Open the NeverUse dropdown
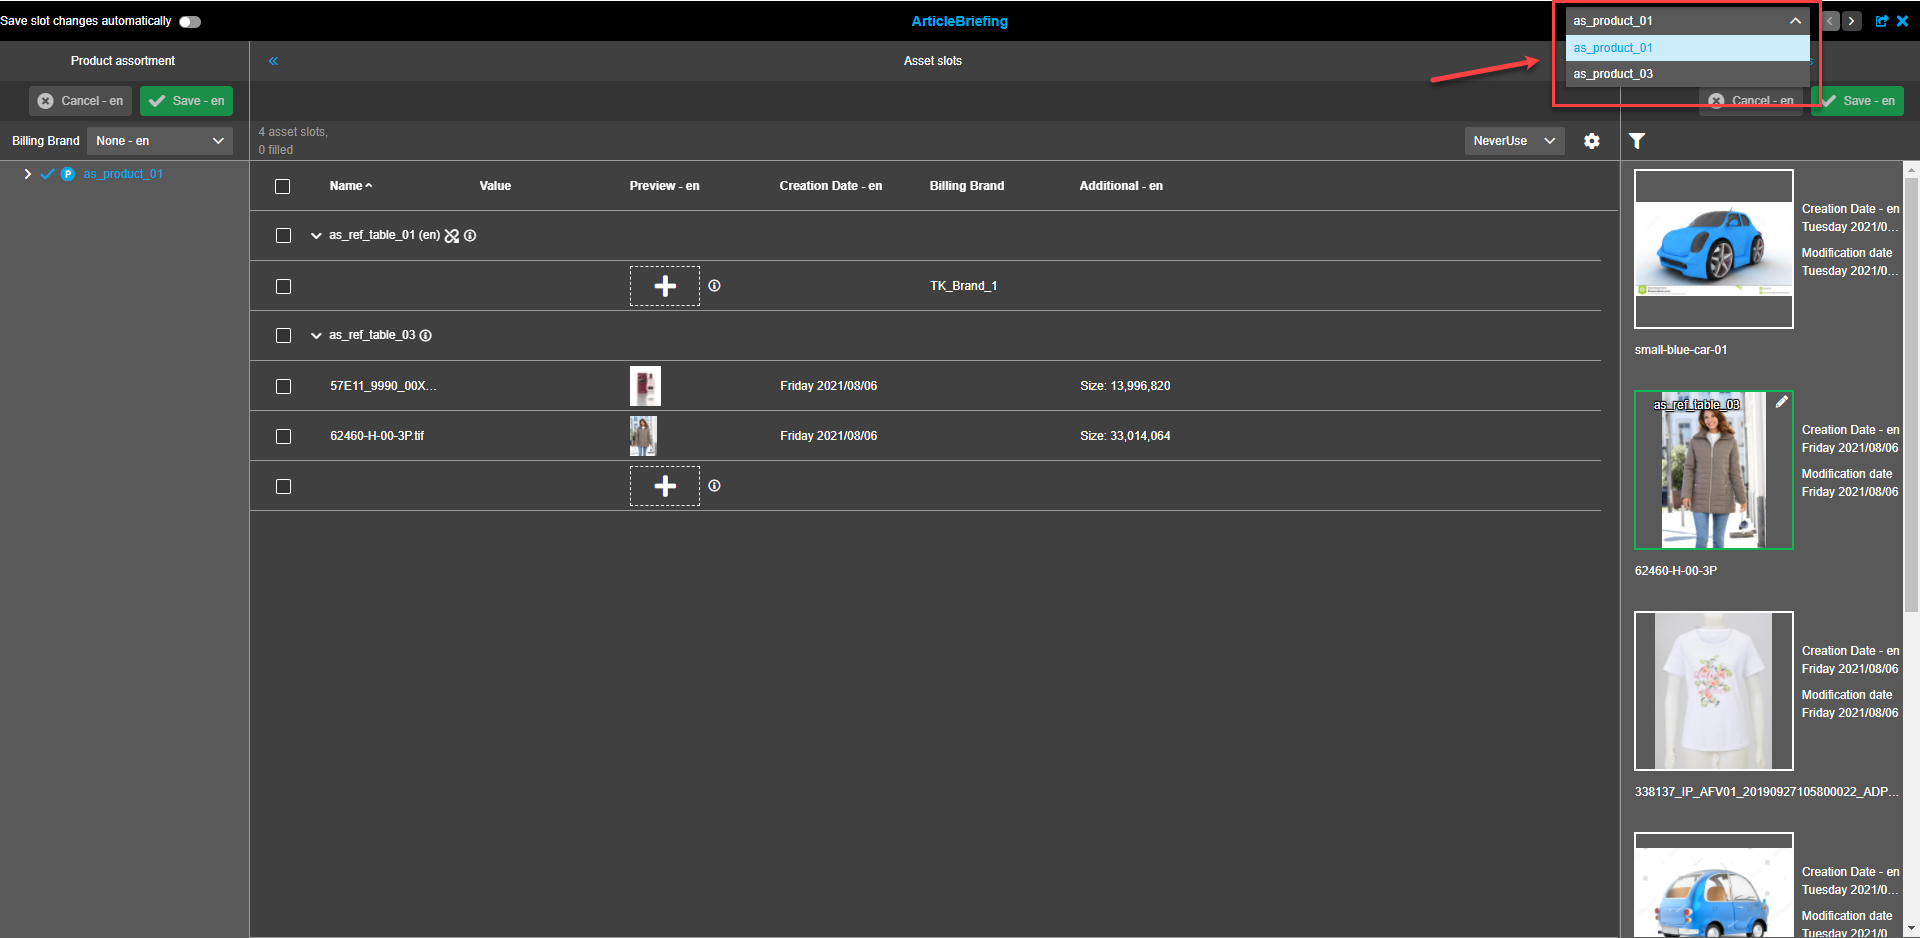The height and width of the screenshot is (938, 1920). [x=1514, y=141]
